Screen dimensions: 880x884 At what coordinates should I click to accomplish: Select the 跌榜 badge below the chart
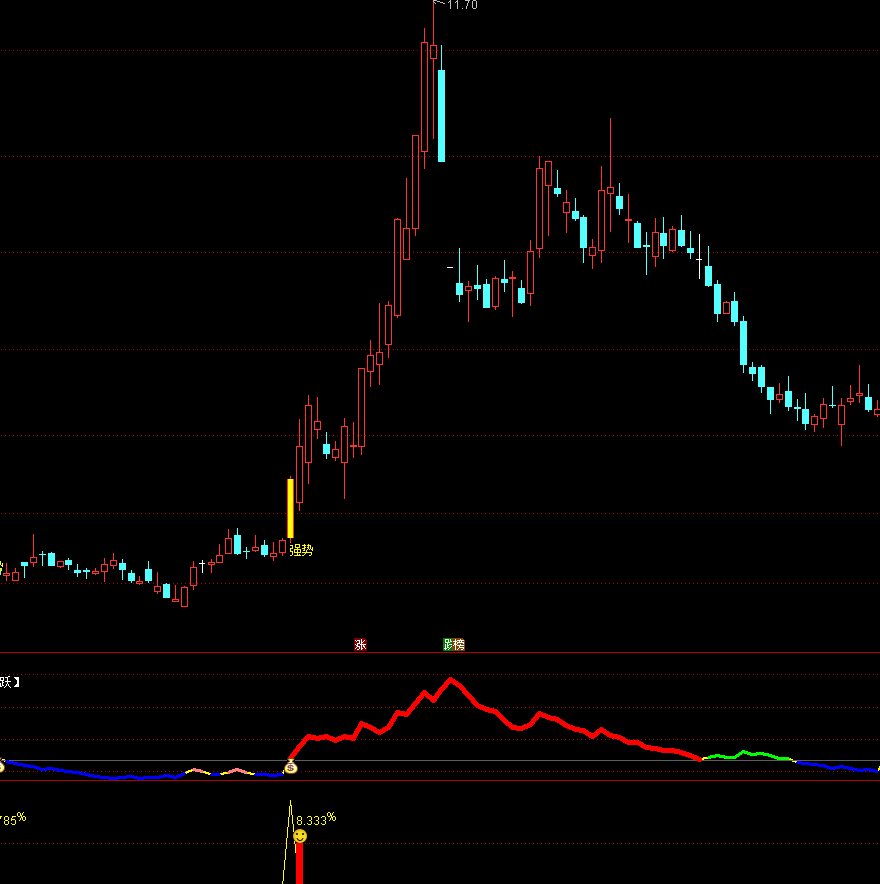coord(452,644)
